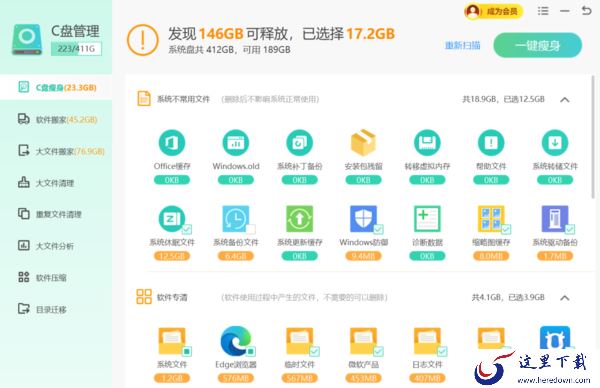600x388 pixels.
Task: Toggle the 系统驱动备份 checkbox
Action: click(570, 229)
